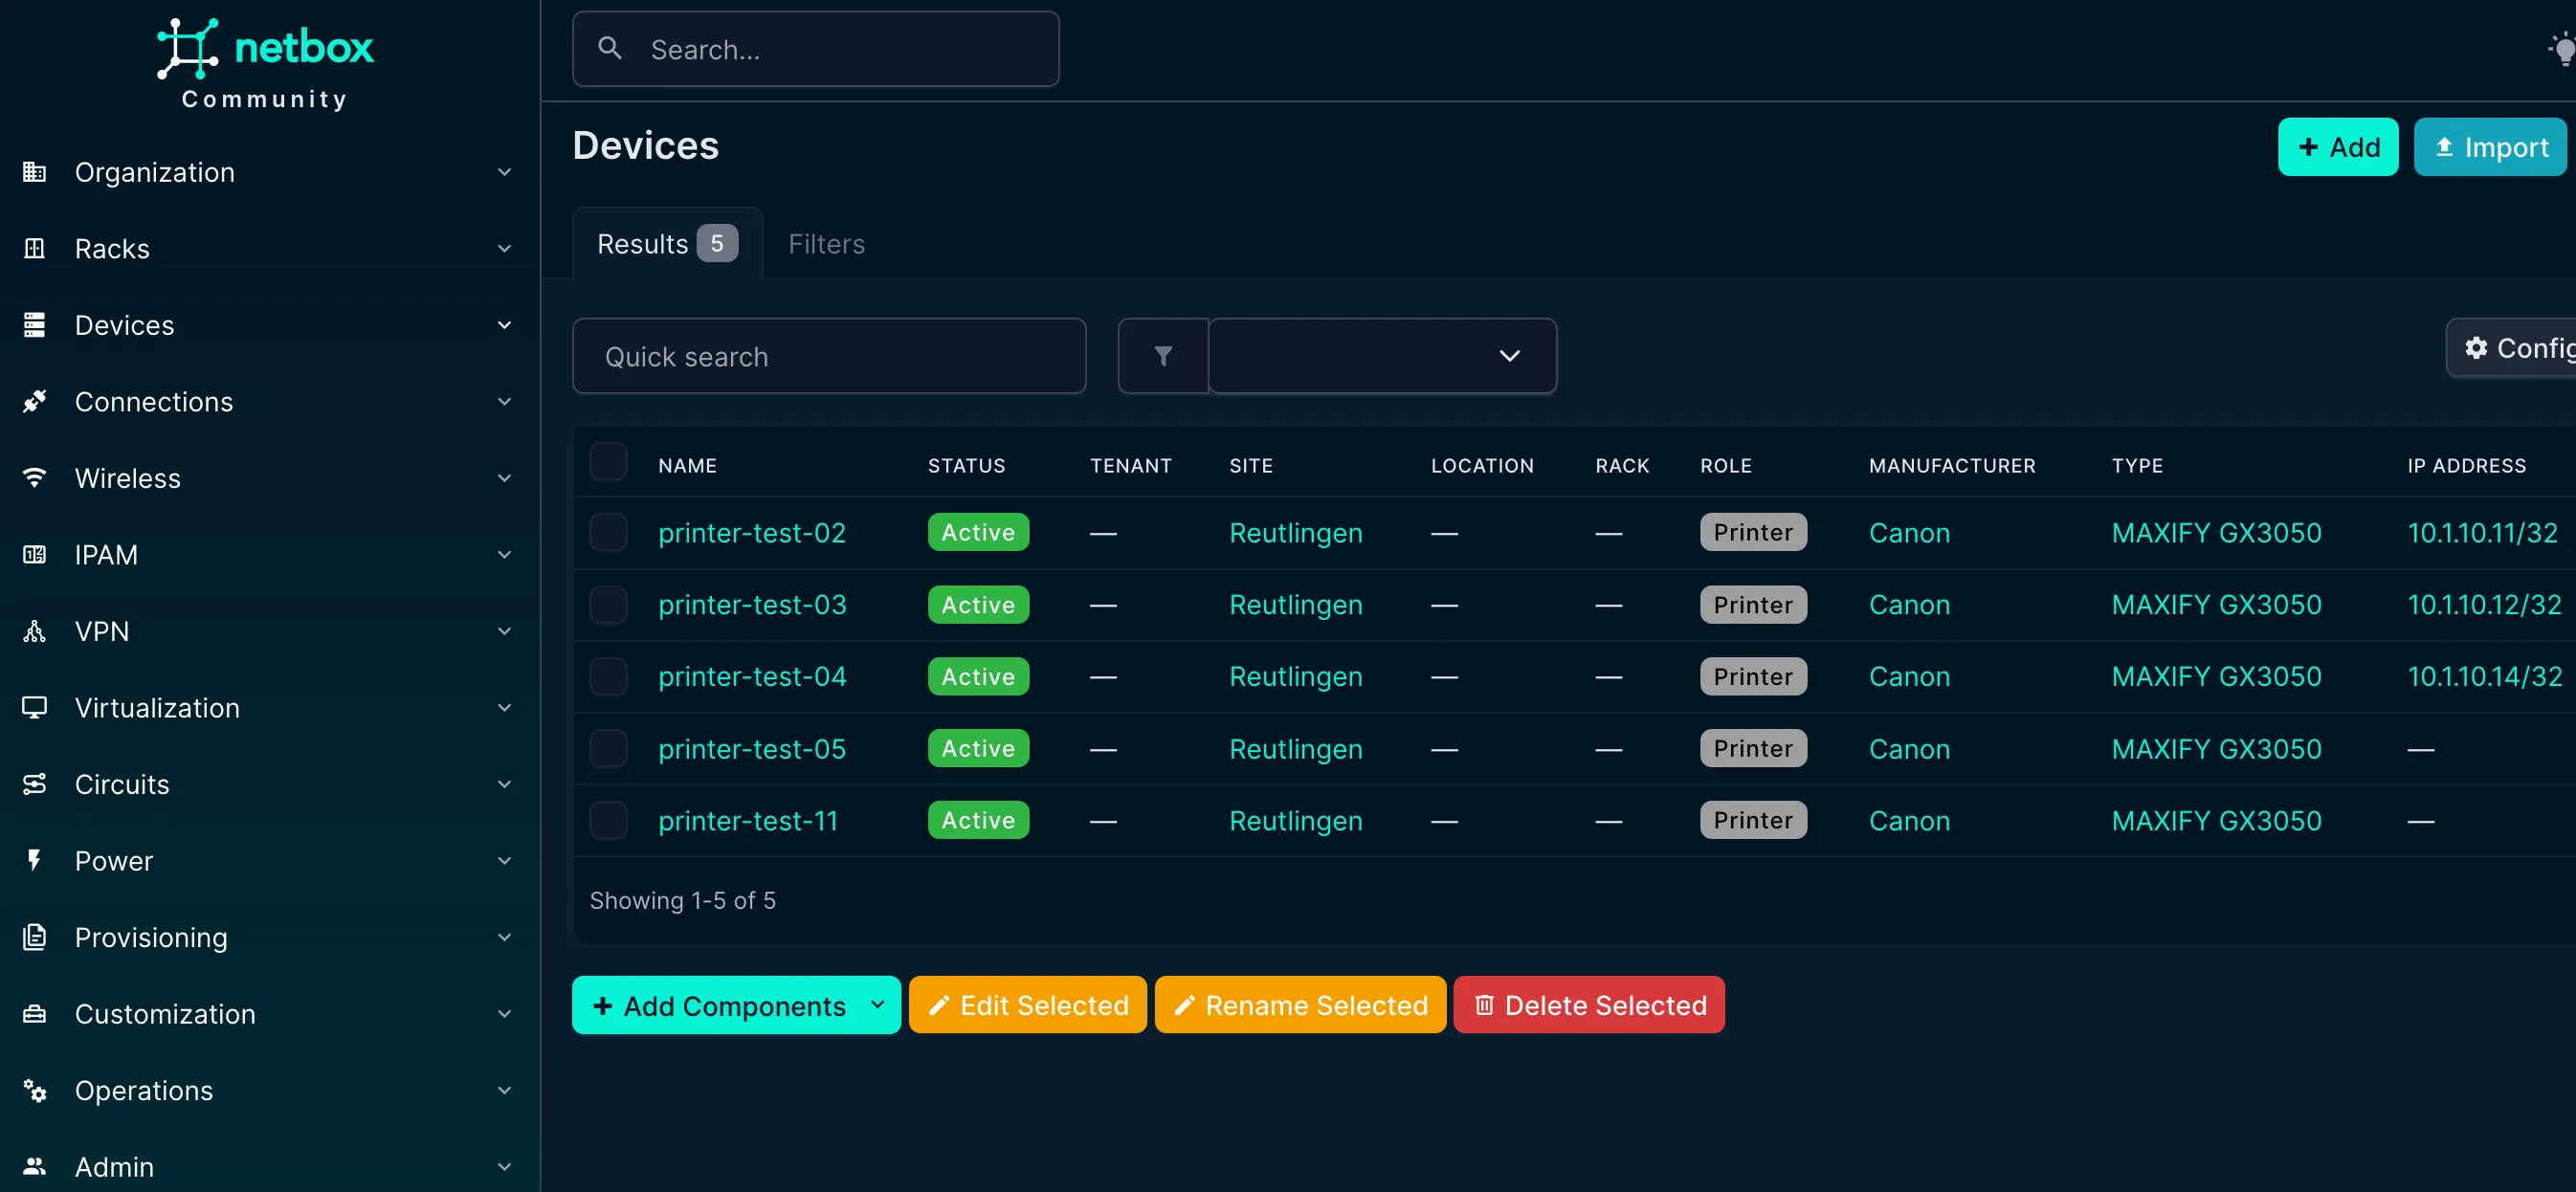The height and width of the screenshot is (1192, 2576).
Task: Click the Power lightning bolt icon
Action: point(34,860)
